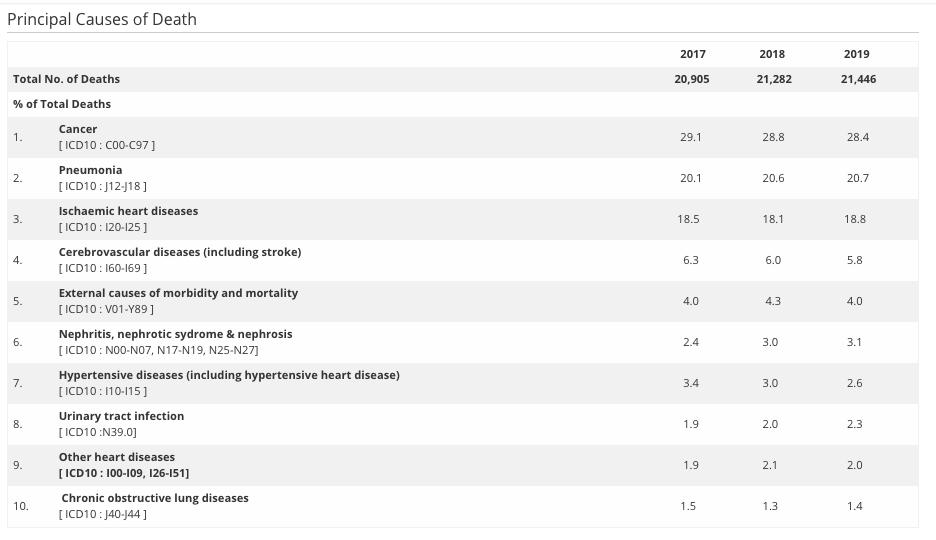
Task: Select the 2017 column header
Action: click(692, 54)
